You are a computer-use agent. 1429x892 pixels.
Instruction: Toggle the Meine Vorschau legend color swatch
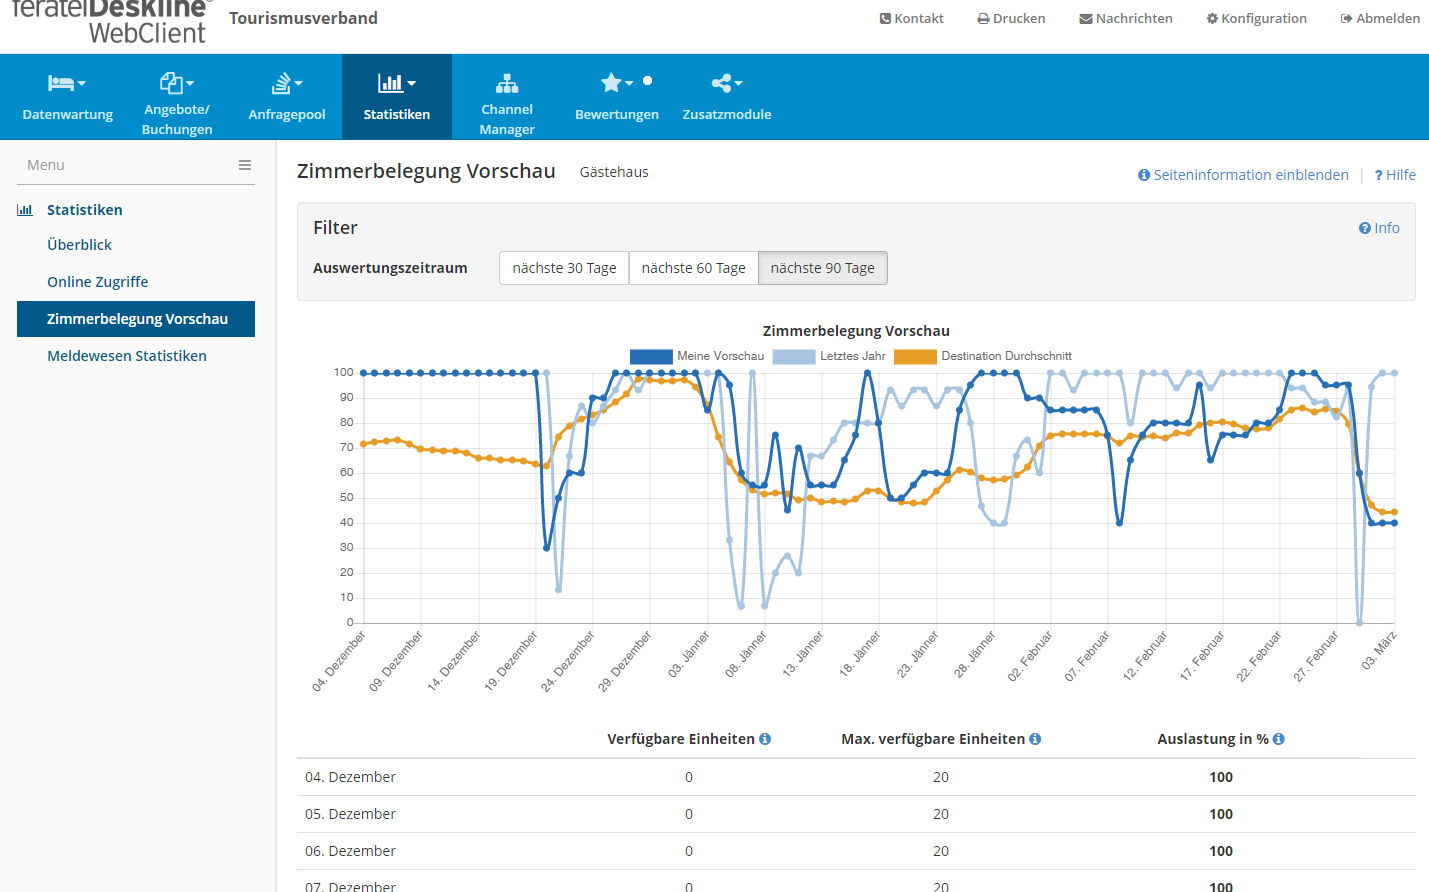(650, 356)
